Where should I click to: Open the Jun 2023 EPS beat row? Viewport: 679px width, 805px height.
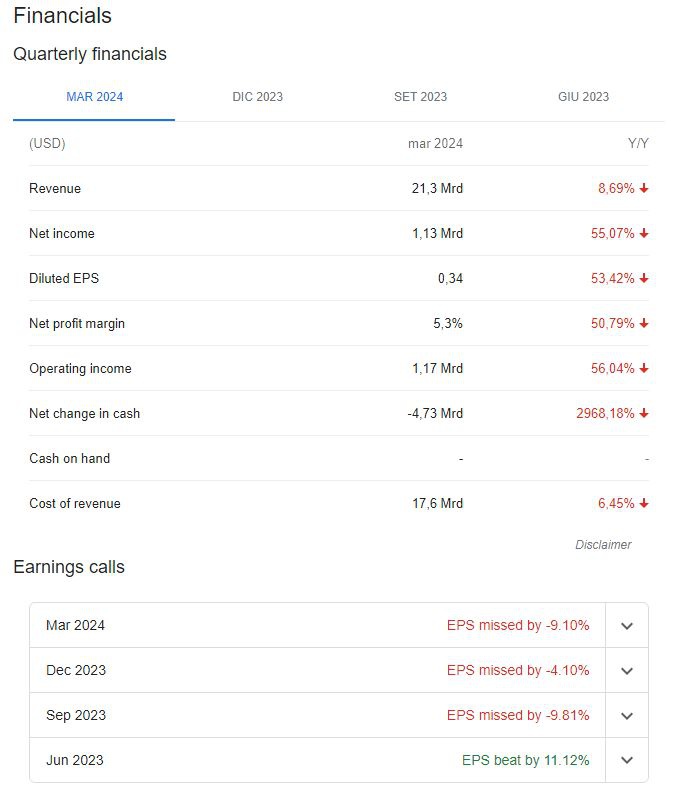point(318,760)
